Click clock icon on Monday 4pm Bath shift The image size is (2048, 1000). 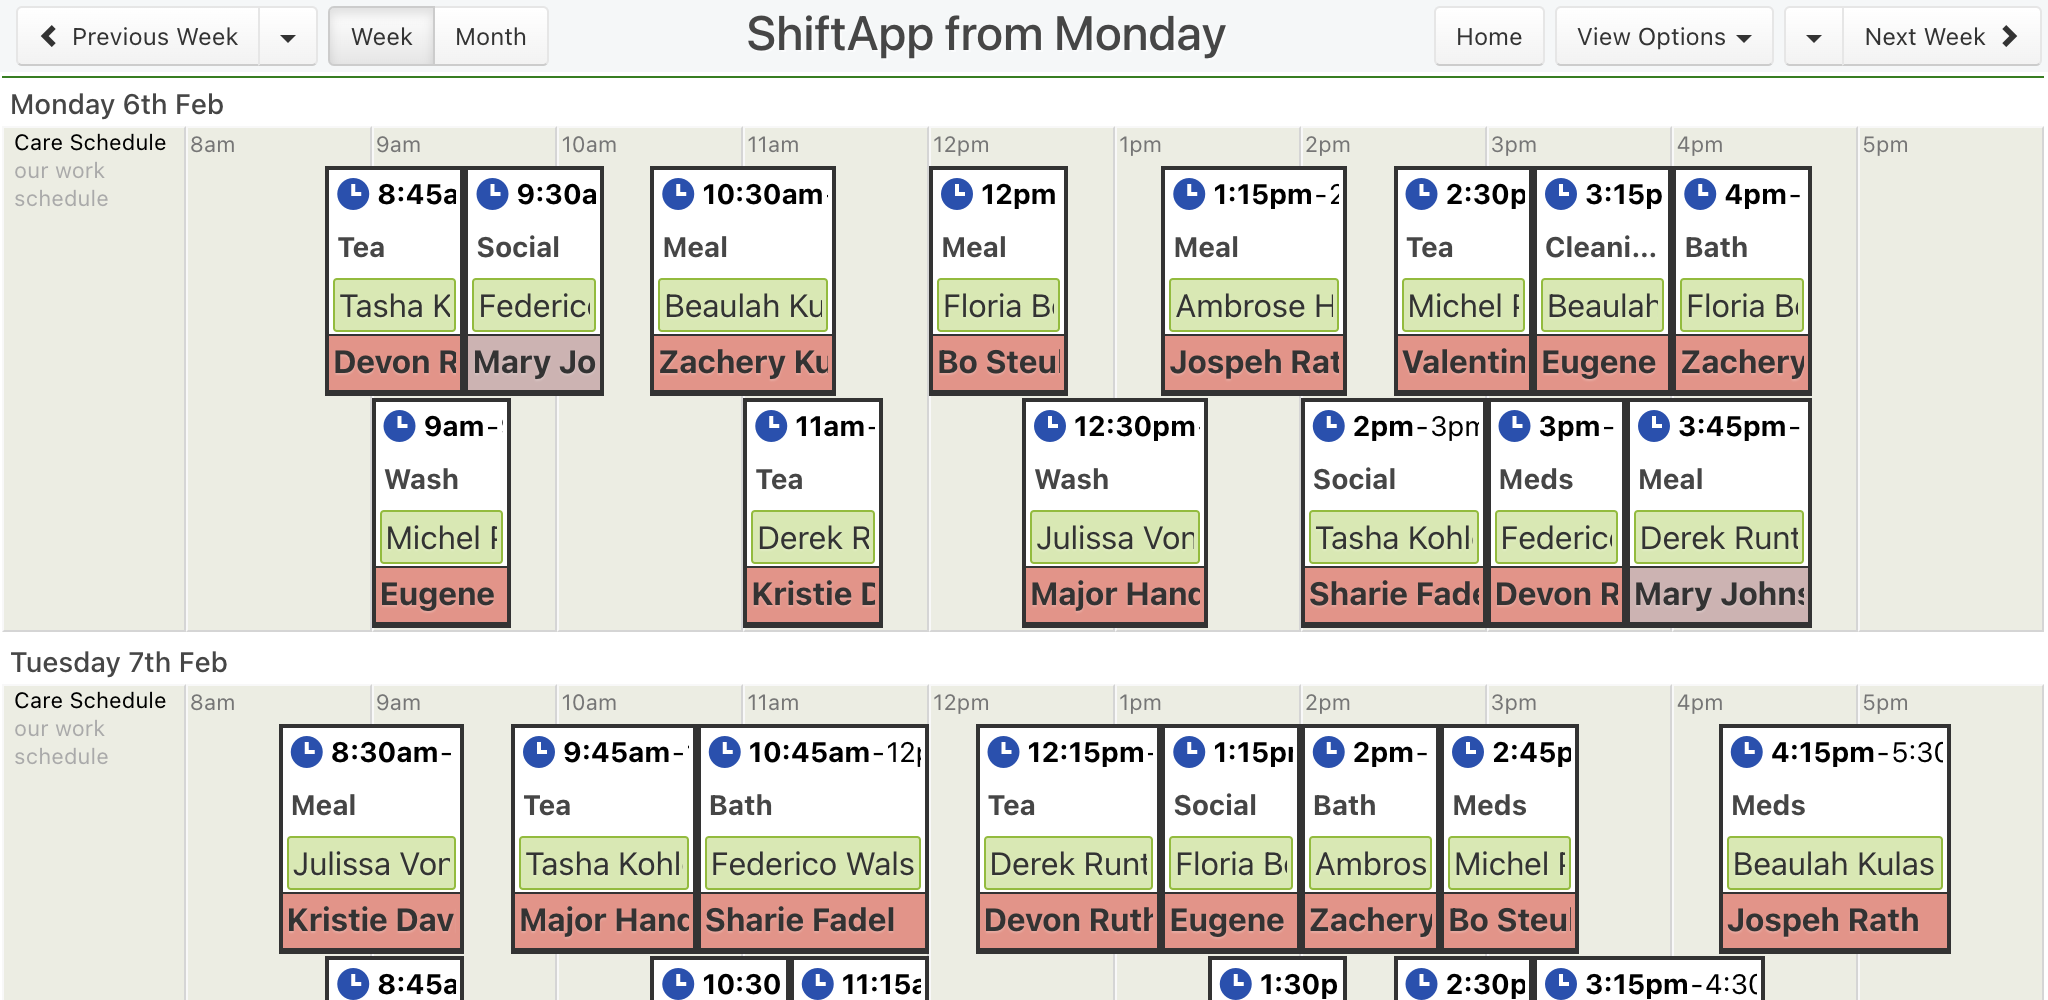tap(1700, 193)
